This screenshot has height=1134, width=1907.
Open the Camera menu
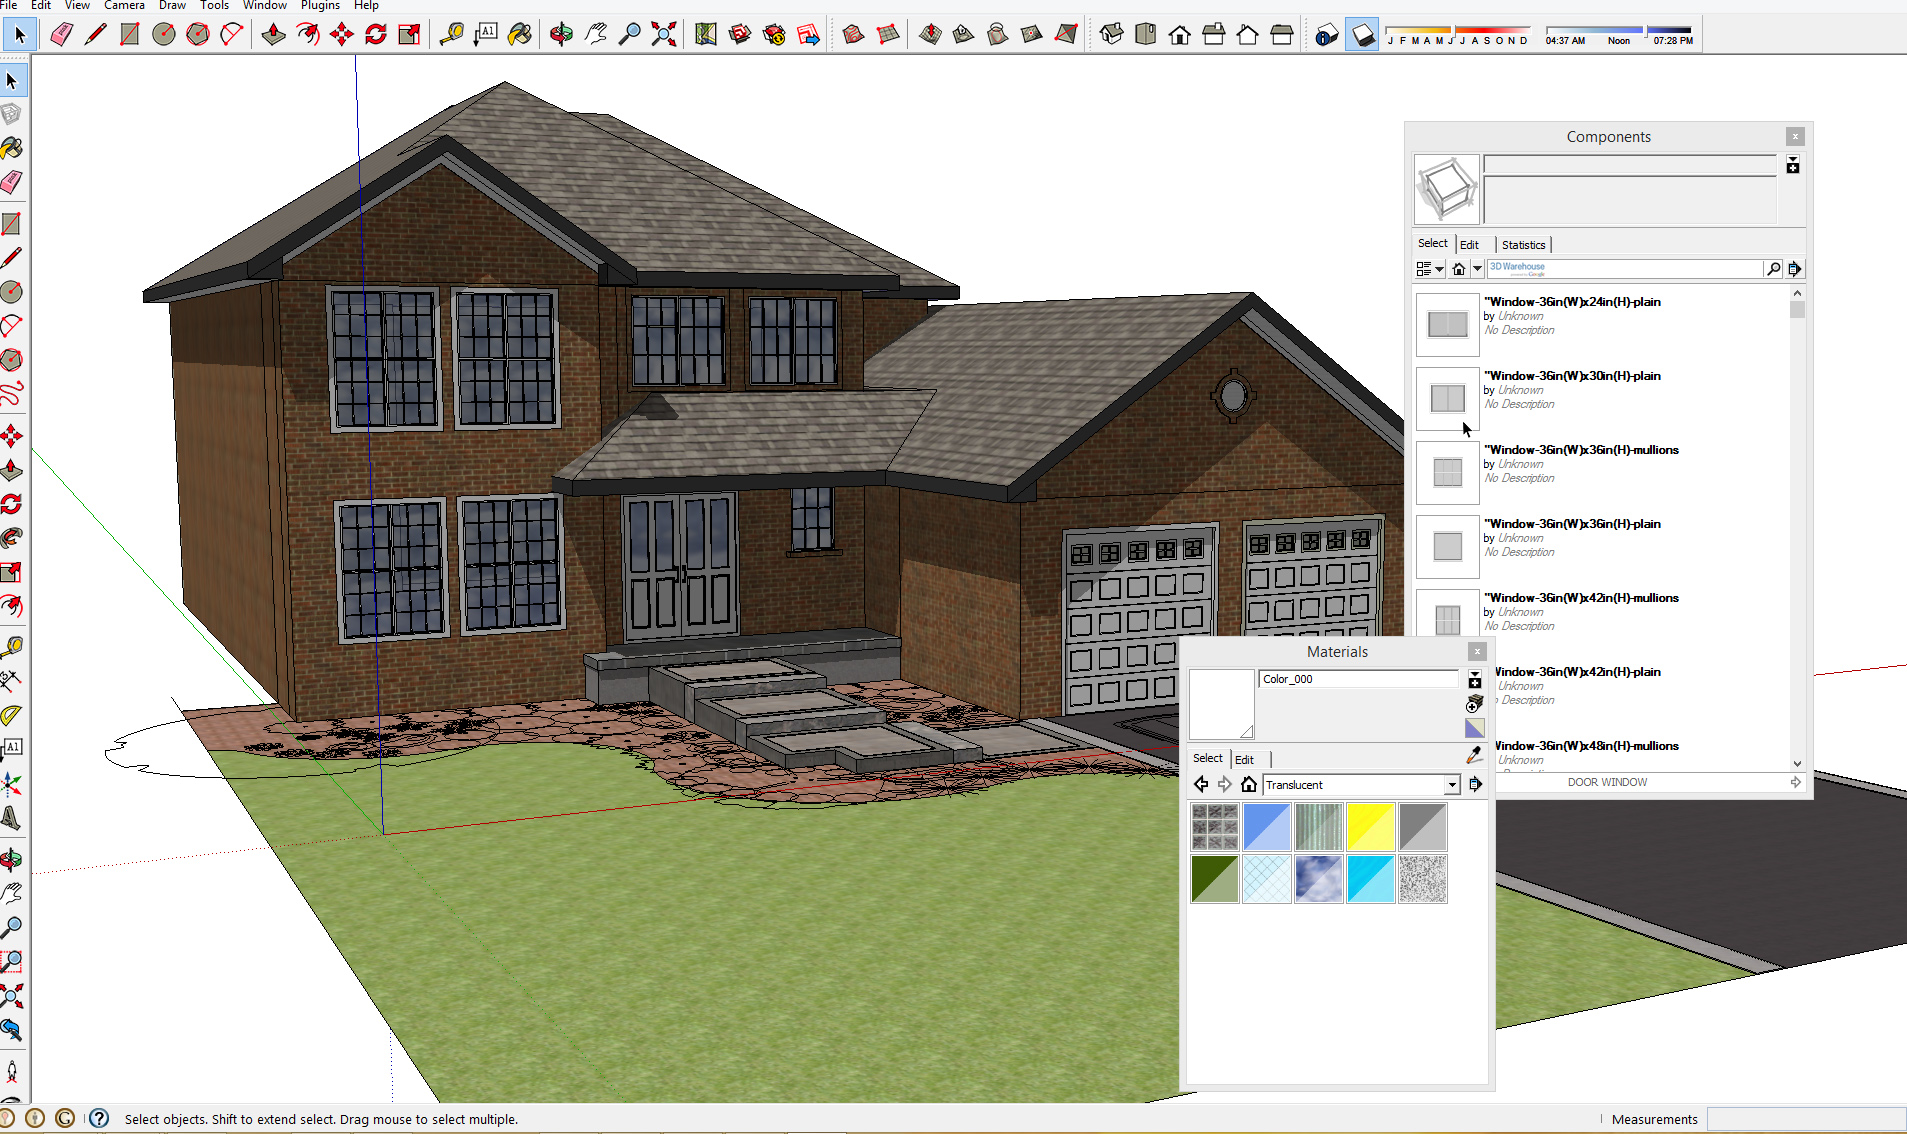coord(124,5)
